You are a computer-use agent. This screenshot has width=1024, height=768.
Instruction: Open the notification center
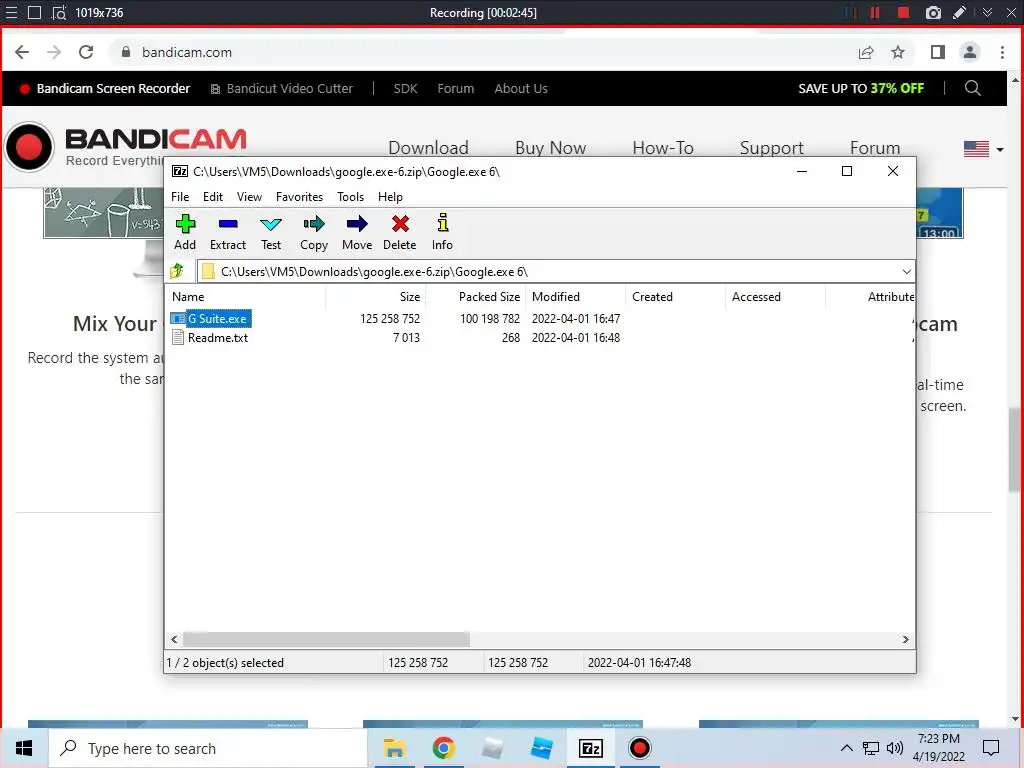point(991,748)
